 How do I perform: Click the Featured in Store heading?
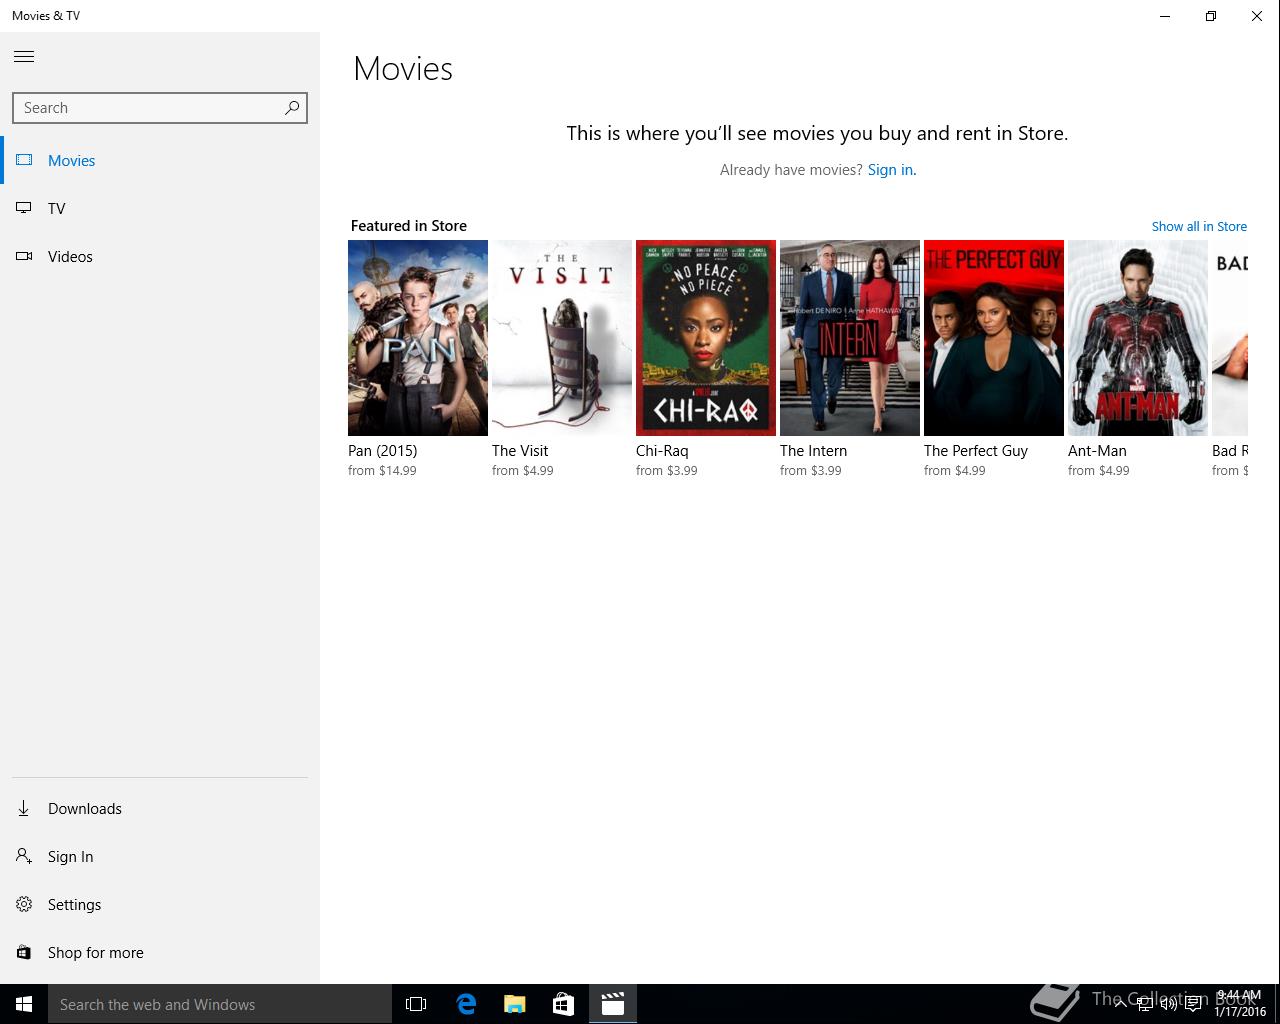click(x=409, y=226)
